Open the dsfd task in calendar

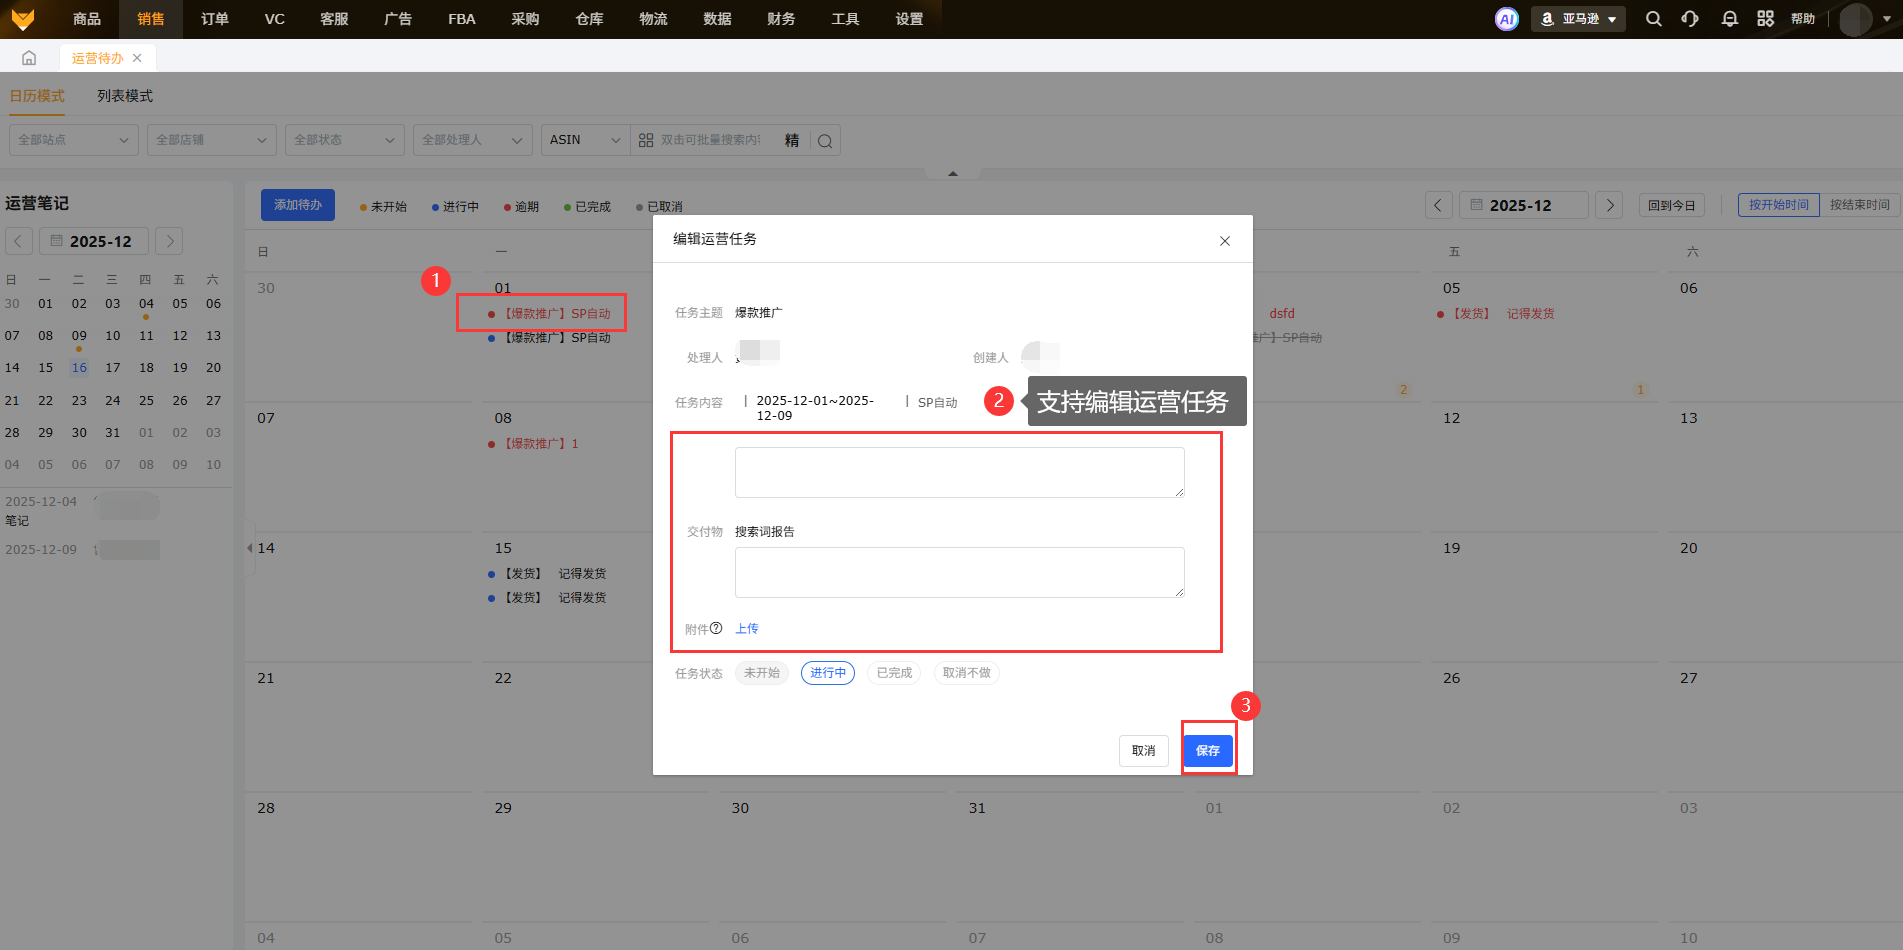click(1282, 314)
